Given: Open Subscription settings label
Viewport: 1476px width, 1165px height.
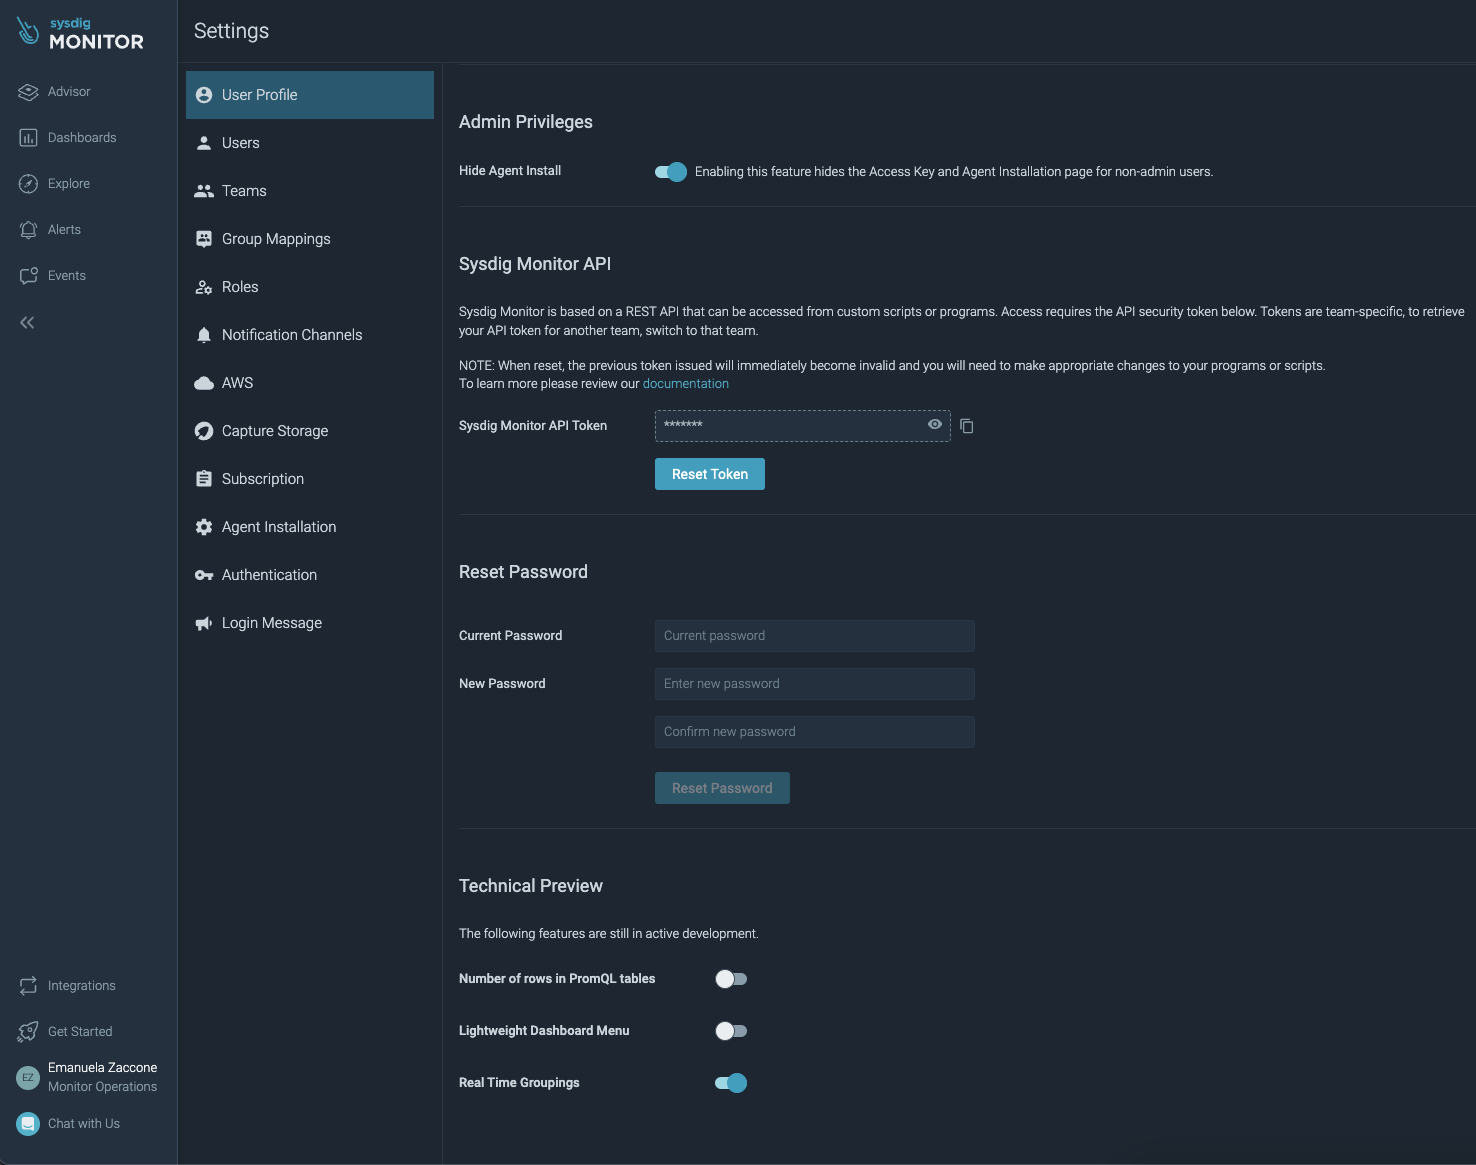Looking at the screenshot, I should click(263, 479).
